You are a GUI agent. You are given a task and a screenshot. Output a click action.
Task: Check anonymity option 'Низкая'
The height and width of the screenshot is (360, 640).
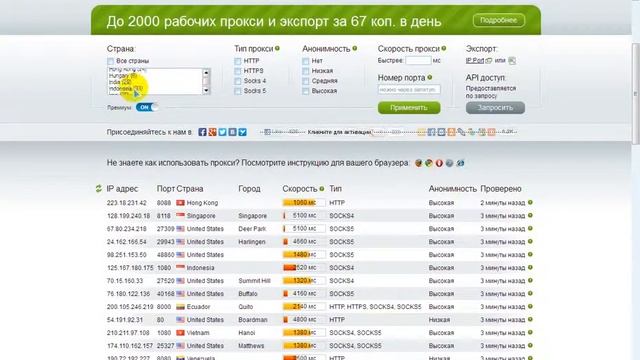pos(306,71)
